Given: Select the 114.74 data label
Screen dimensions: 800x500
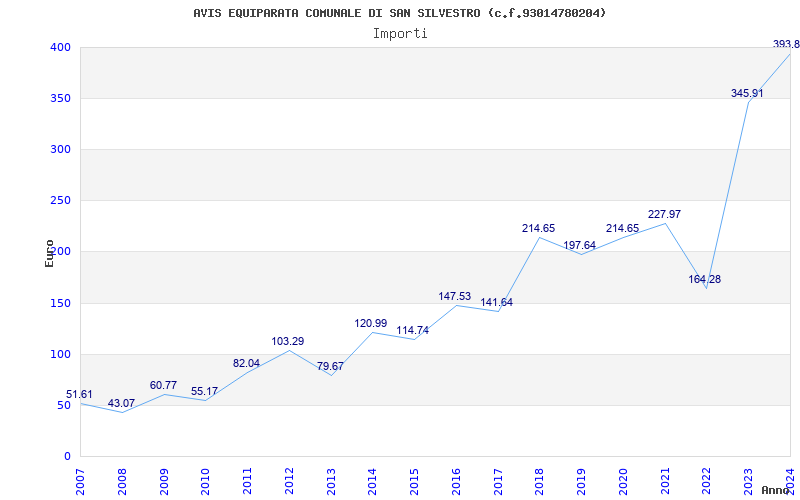Looking at the screenshot, I should (x=413, y=330).
